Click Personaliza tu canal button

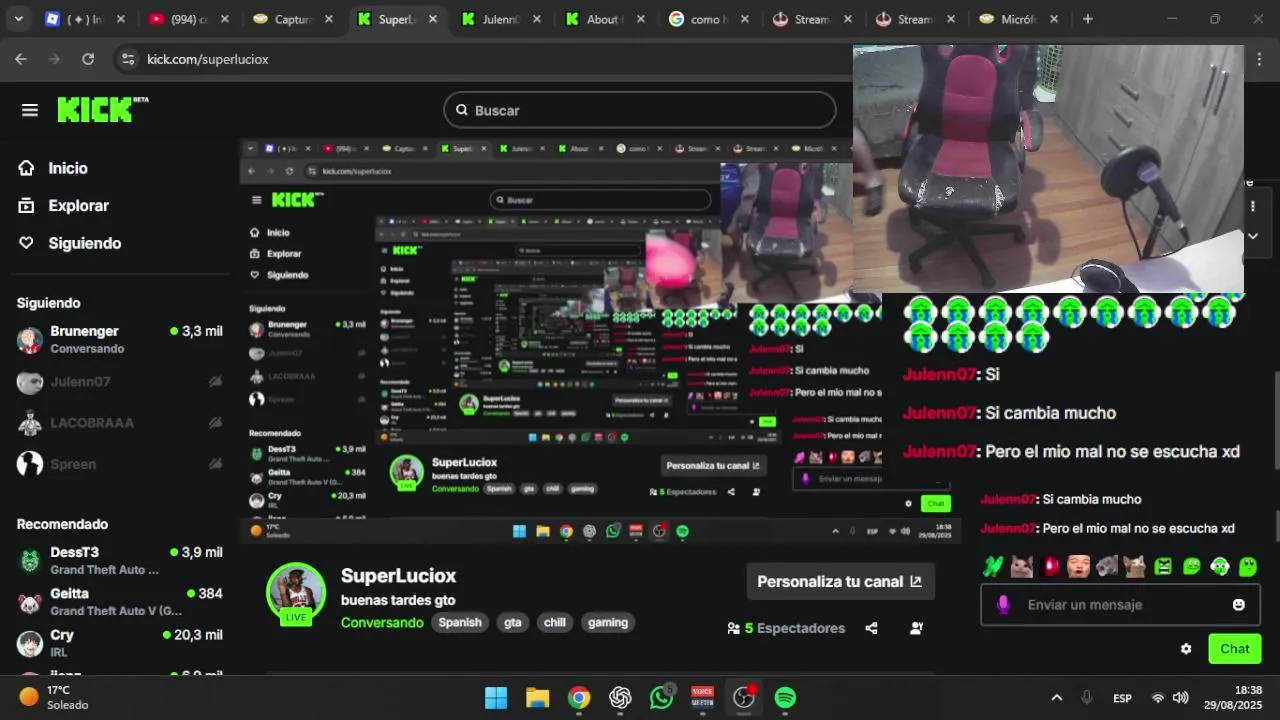pos(840,581)
